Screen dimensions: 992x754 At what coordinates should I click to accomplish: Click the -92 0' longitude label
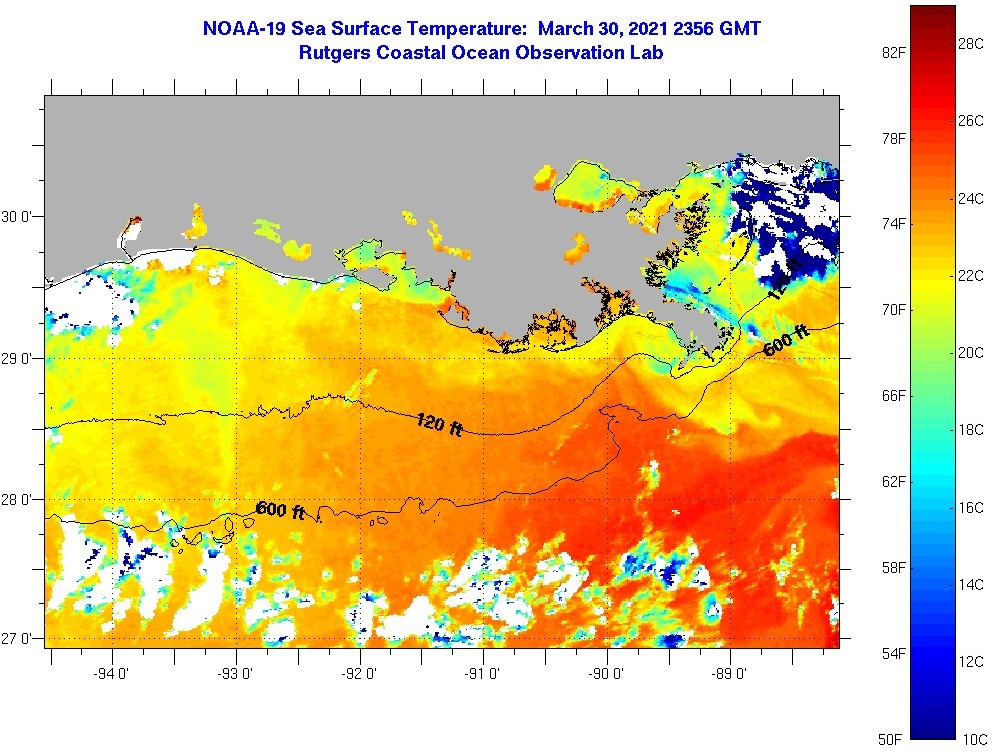pos(359,674)
